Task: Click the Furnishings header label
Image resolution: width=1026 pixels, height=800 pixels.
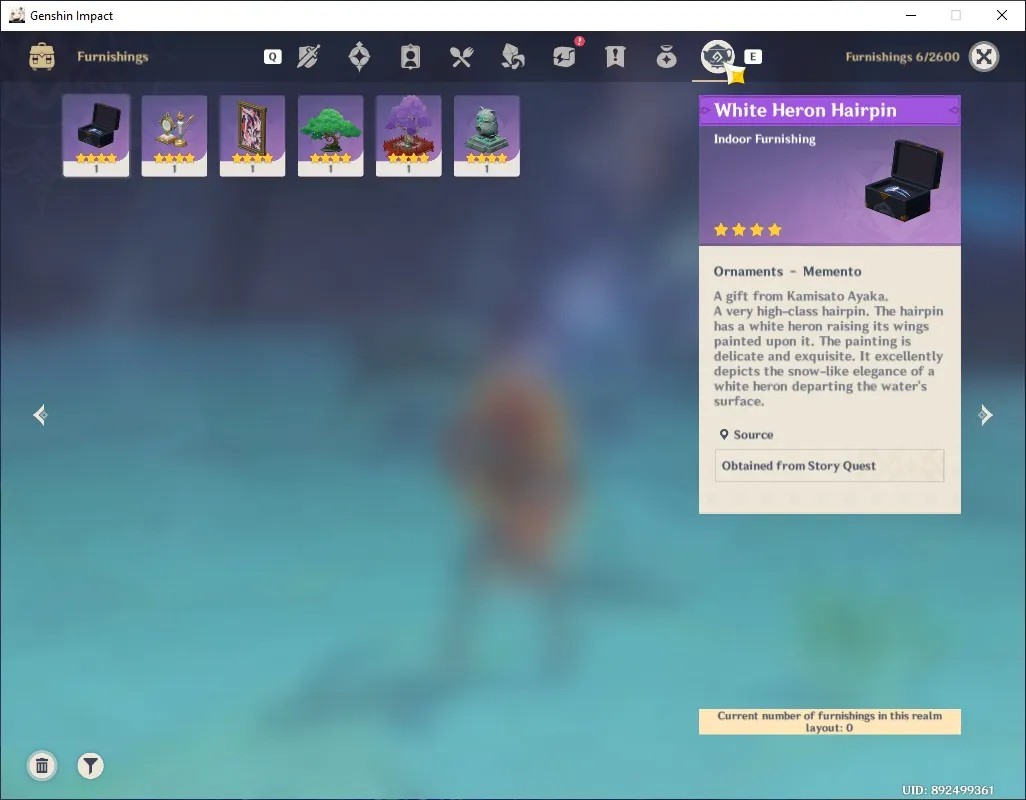Action: 113,57
